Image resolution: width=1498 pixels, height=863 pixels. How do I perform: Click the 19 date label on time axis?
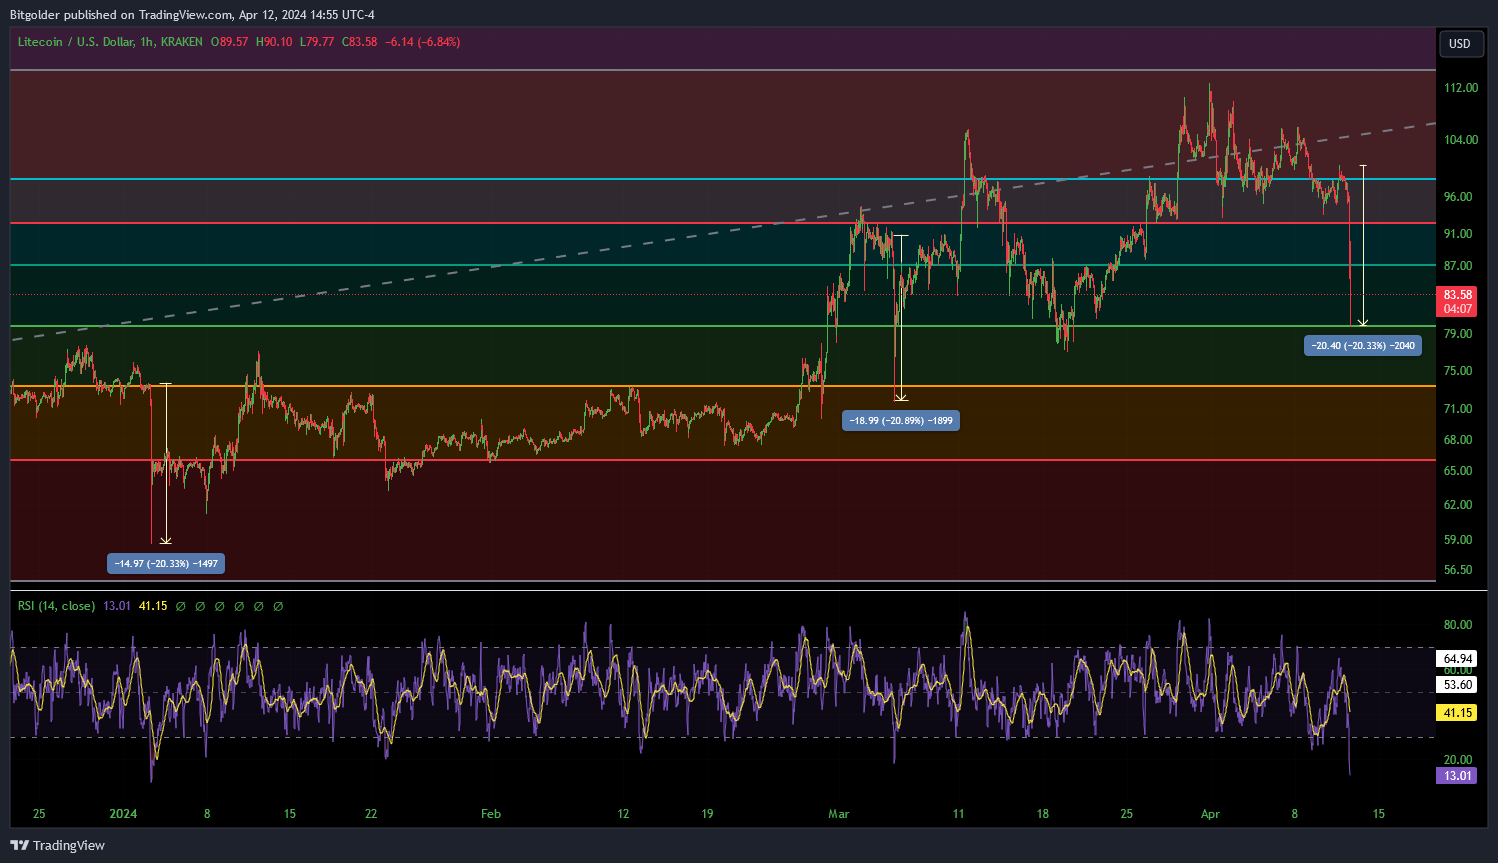coord(707,814)
